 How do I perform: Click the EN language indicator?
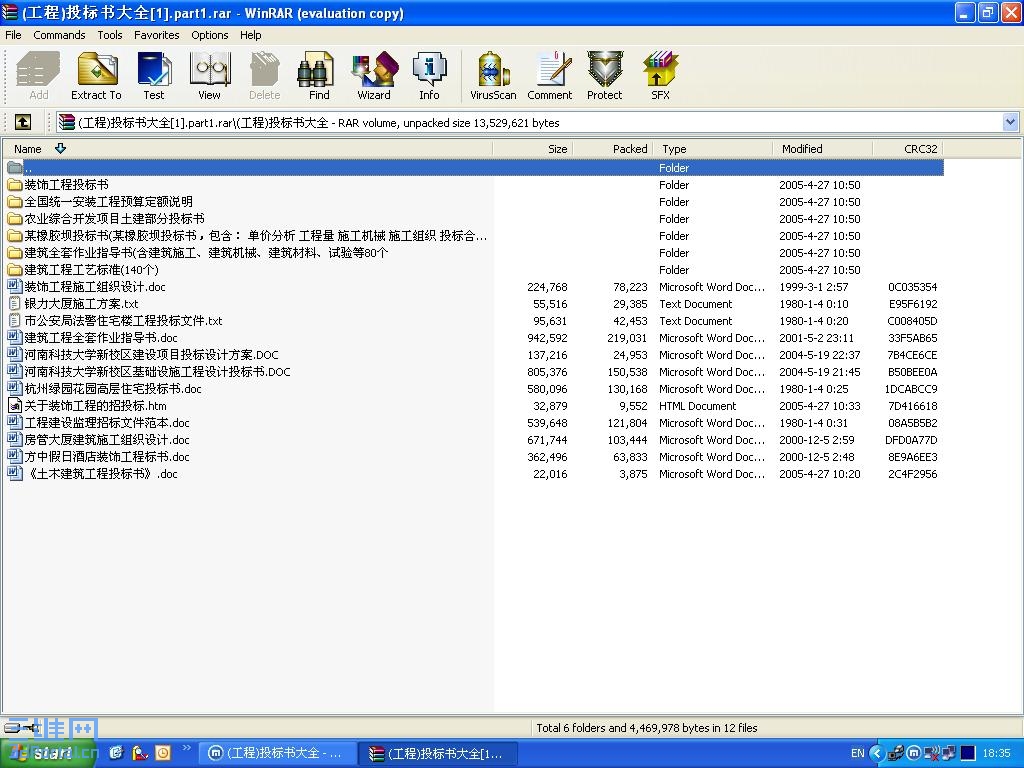pos(857,753)
